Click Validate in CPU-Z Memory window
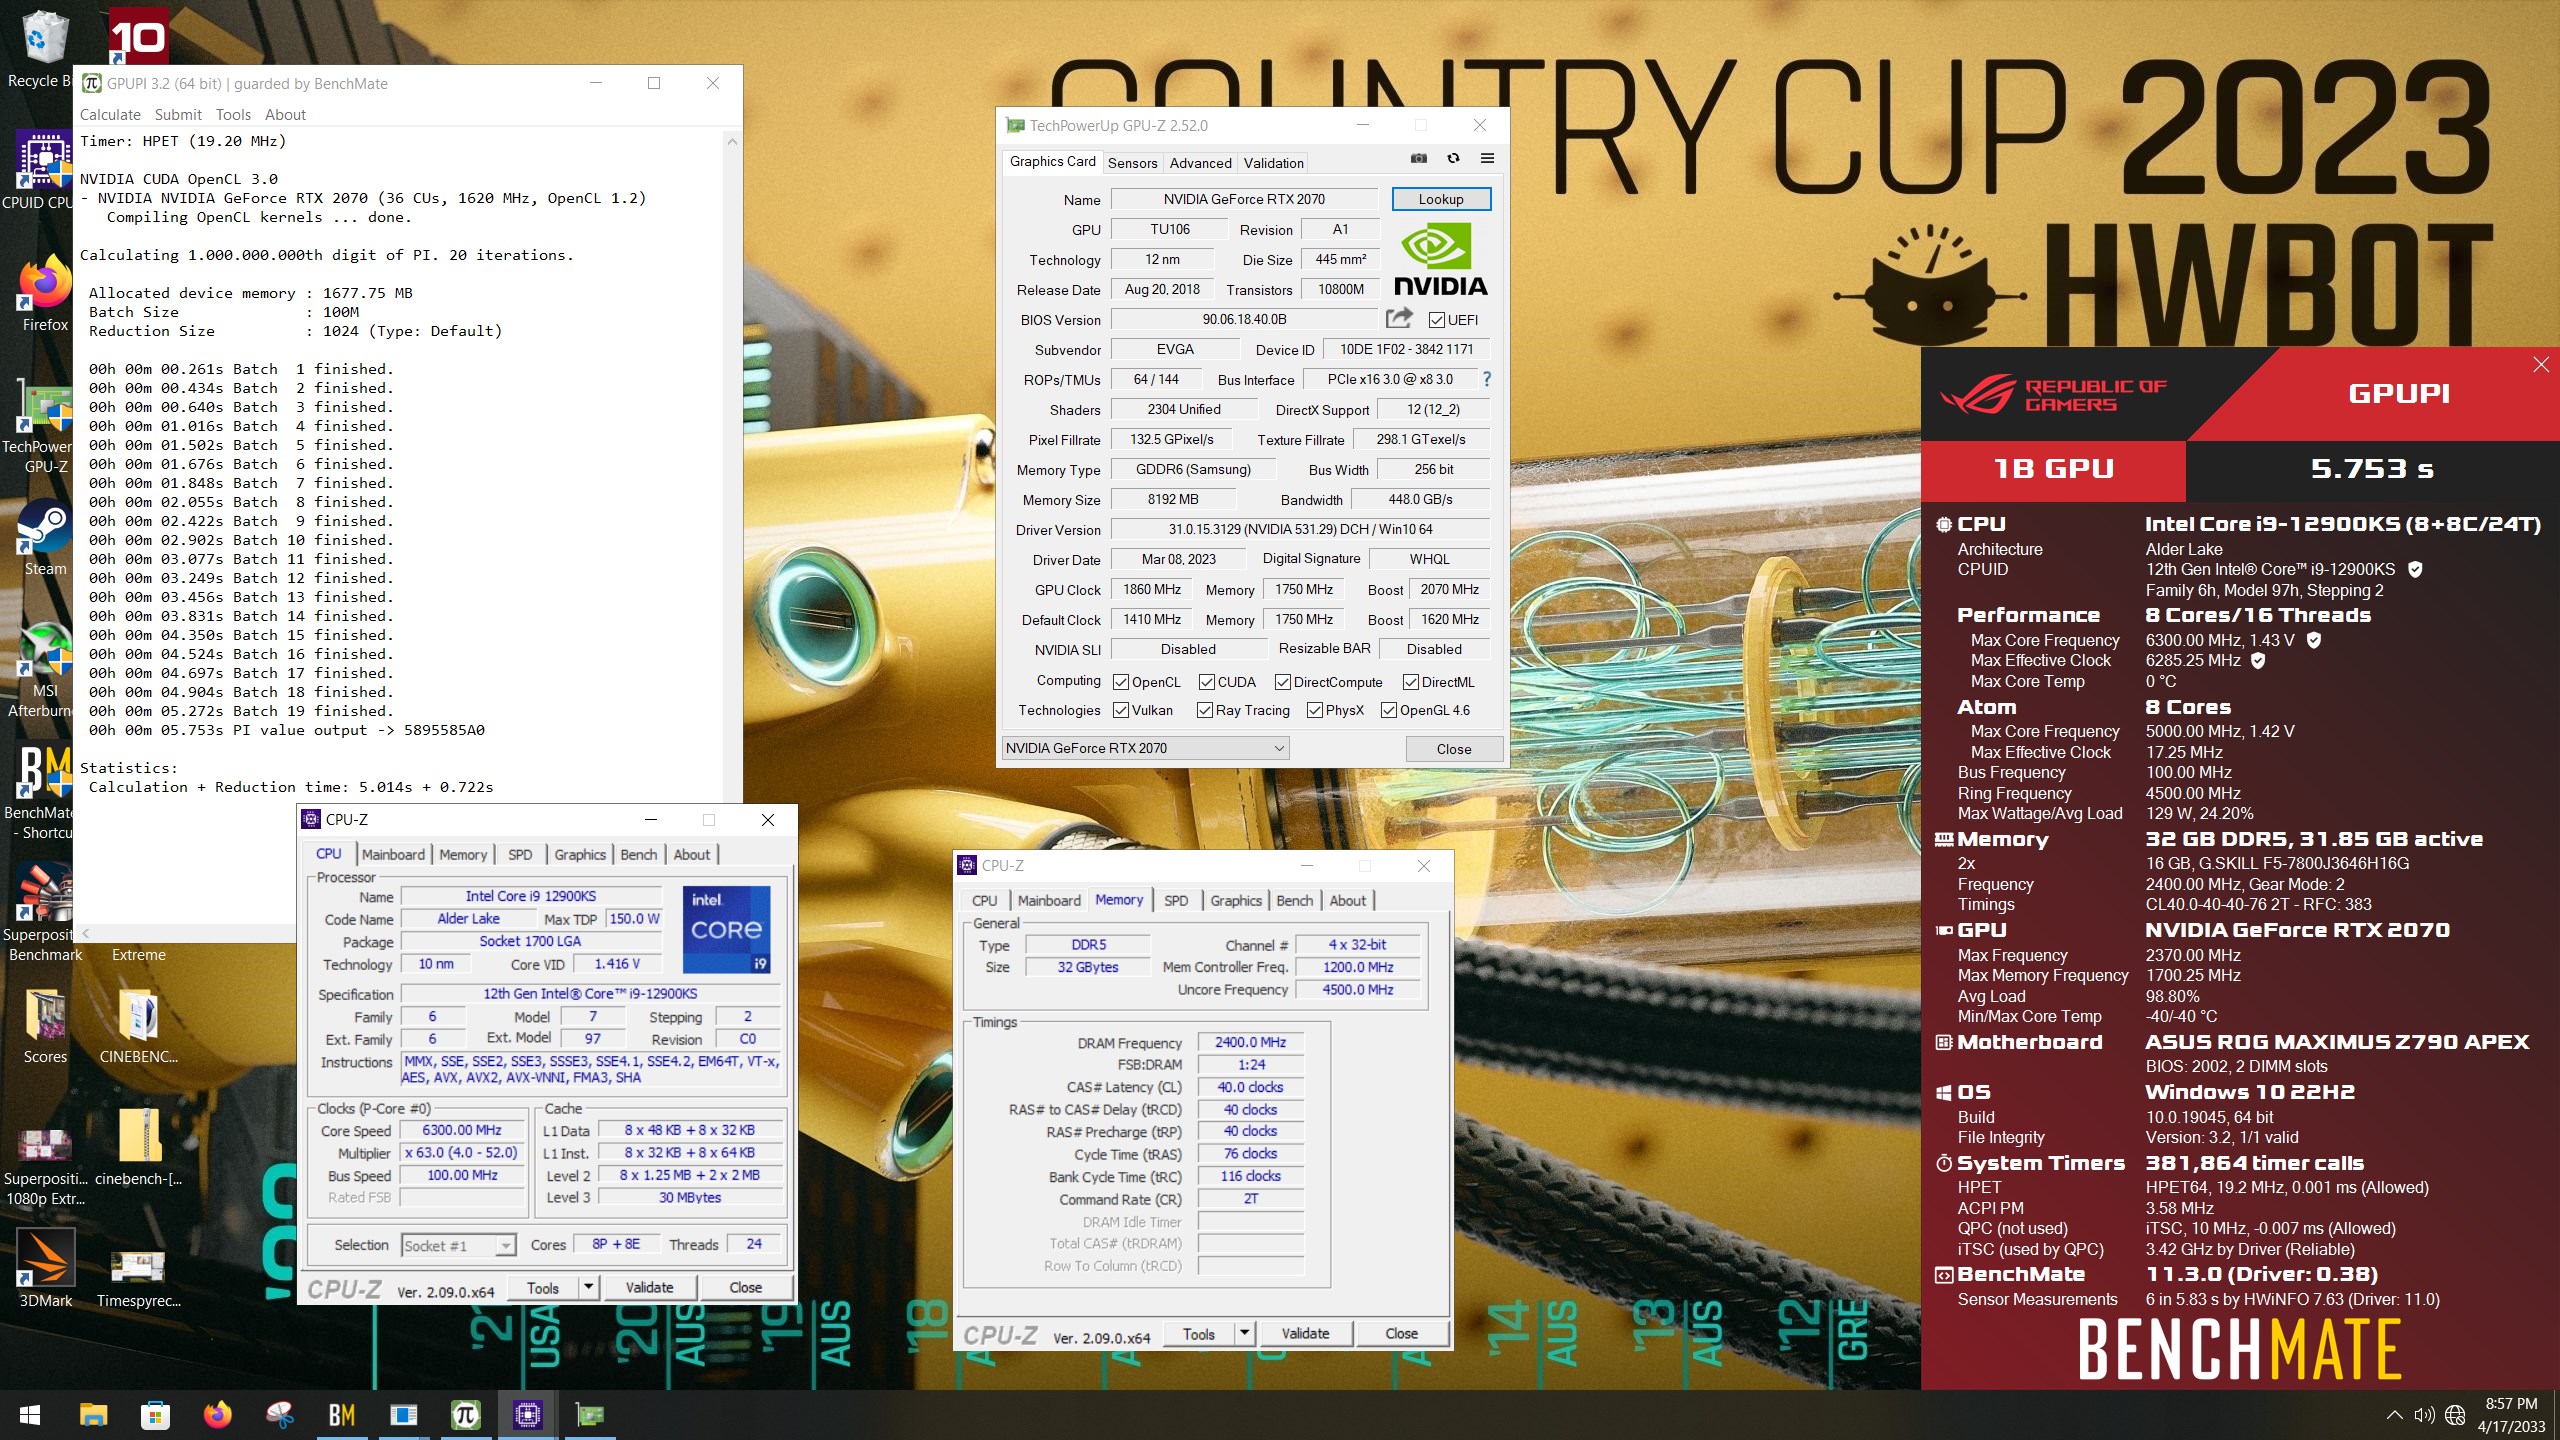This screenshot has width=2560, height=1440. click(1305, 1334)
